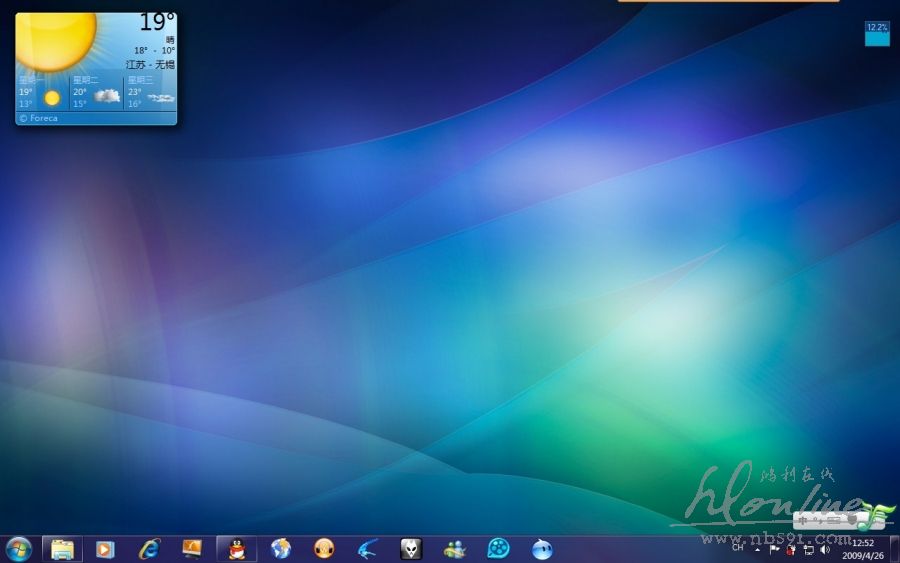Open Windows Explorer from the taskbar
This screenshot has height=563, width=900.
(x=62, y=548)
